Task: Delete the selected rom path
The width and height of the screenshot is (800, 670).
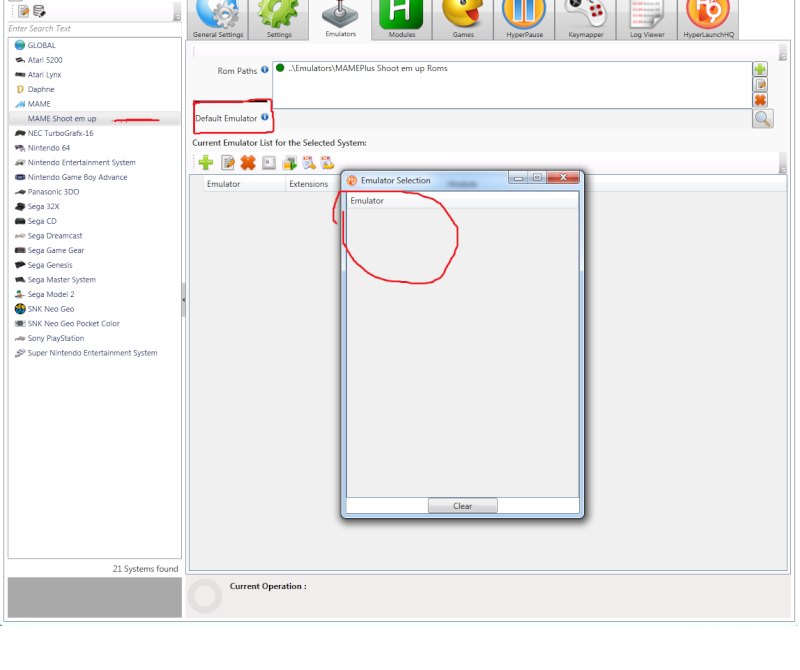Action: pos(760,100)
